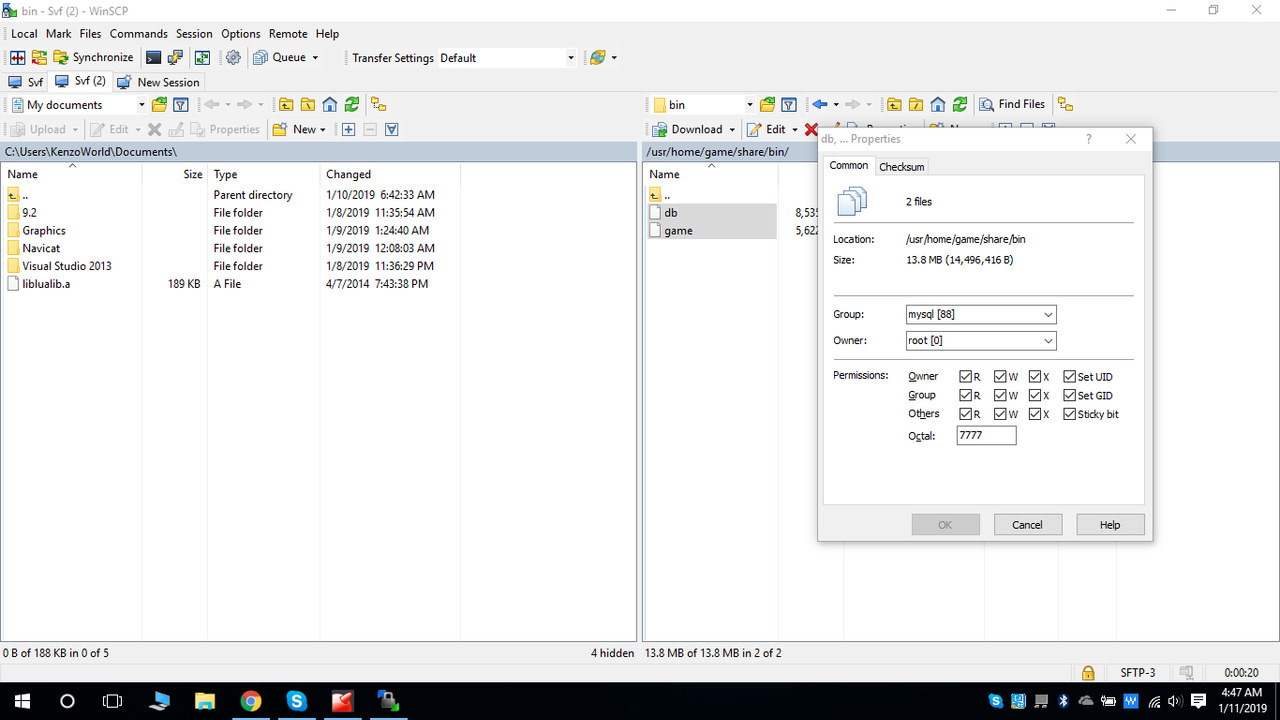Switch to first Svf session tab
This screenshot has width=1280, height=720.
(x=26, y=82)
